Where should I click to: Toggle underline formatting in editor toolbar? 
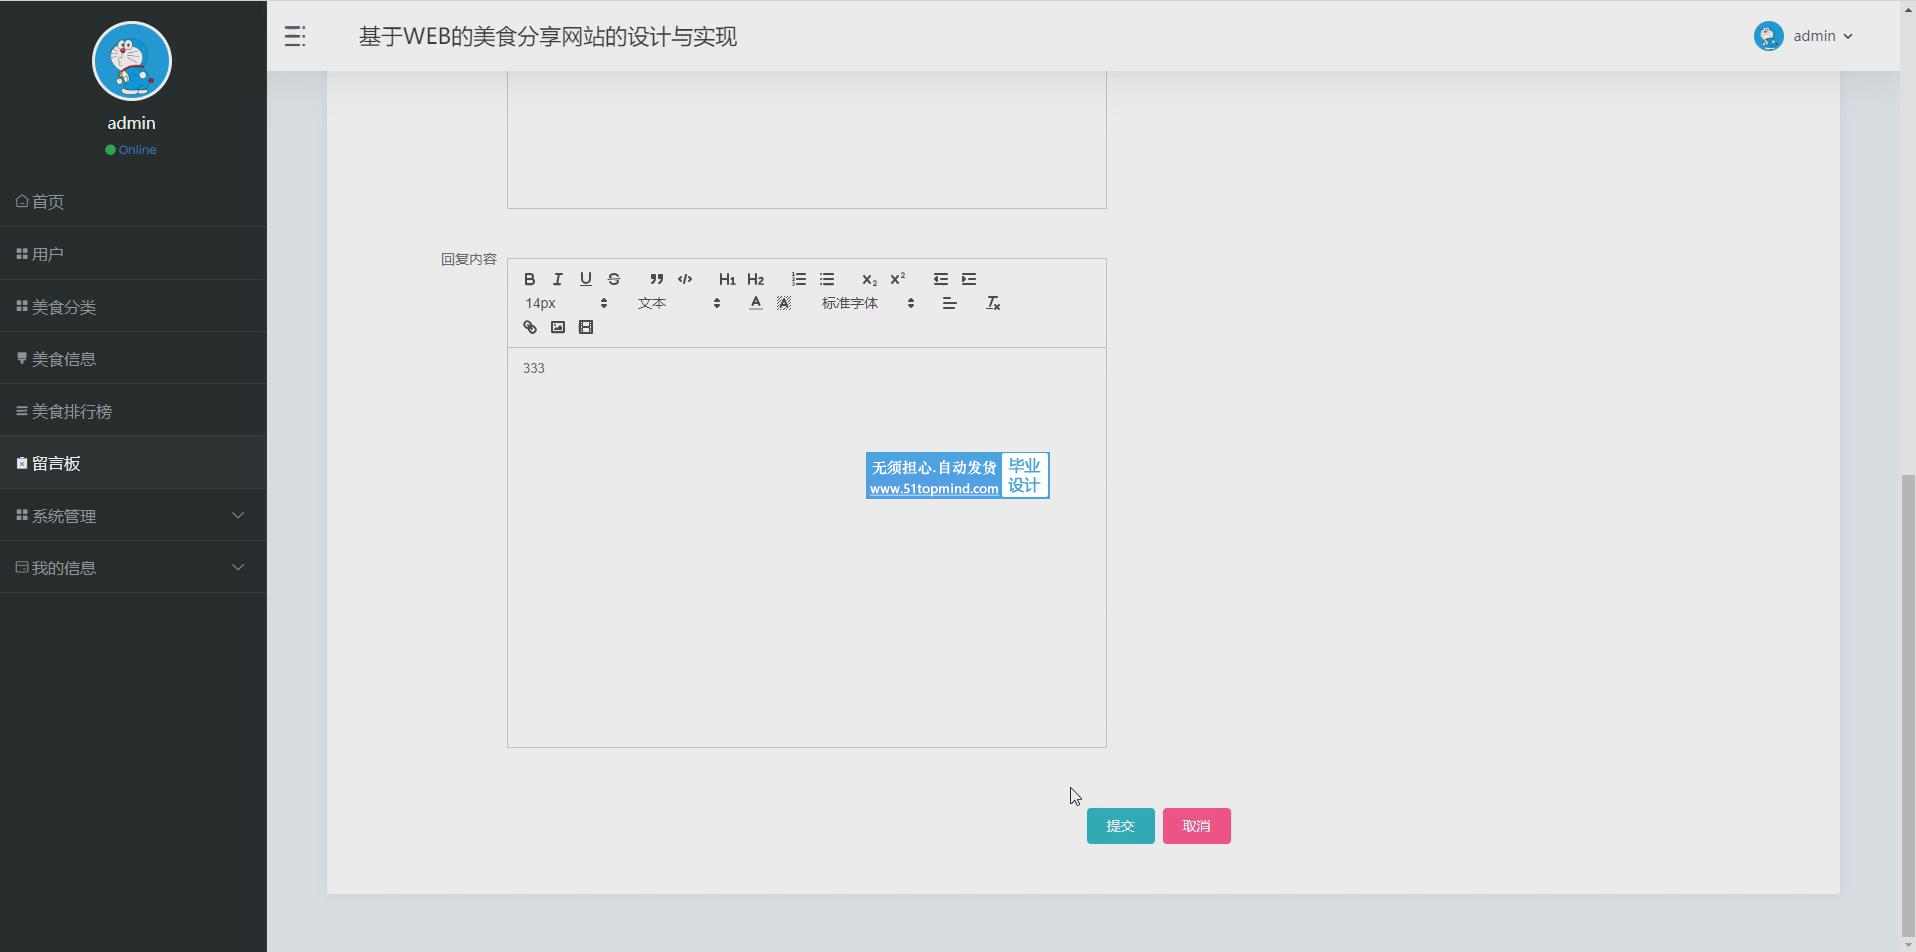coord(586,279)
